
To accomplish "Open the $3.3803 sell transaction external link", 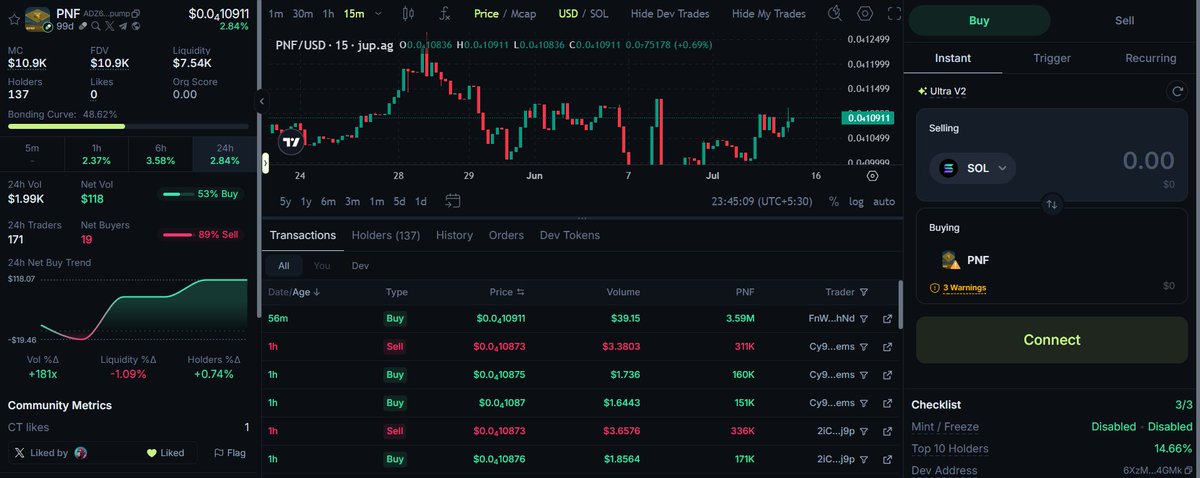I will pos(887,347).
